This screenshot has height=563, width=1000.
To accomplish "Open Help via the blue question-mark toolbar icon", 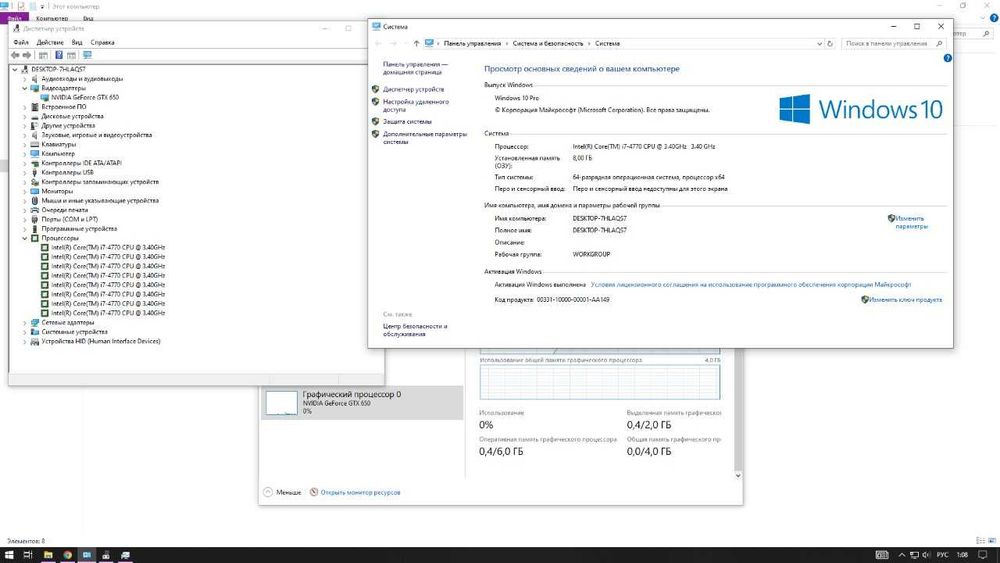I will coord(59,55).
